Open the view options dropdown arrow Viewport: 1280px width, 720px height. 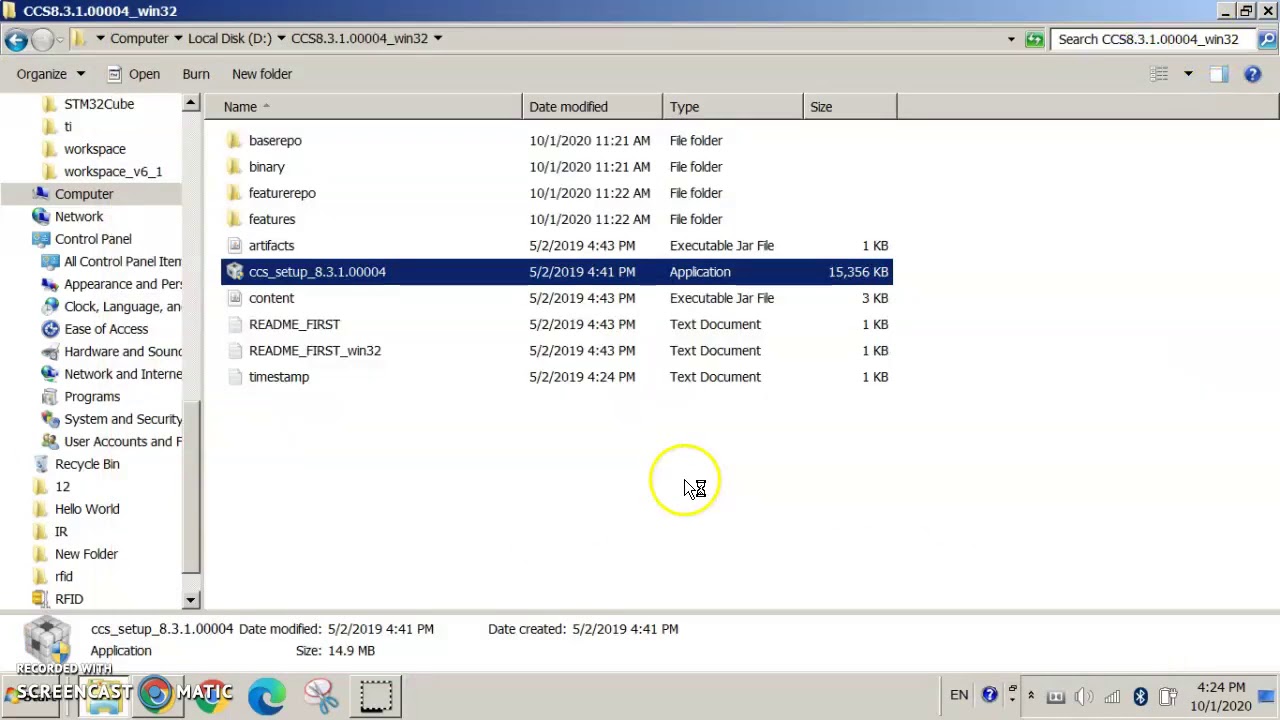point(1188,74)
